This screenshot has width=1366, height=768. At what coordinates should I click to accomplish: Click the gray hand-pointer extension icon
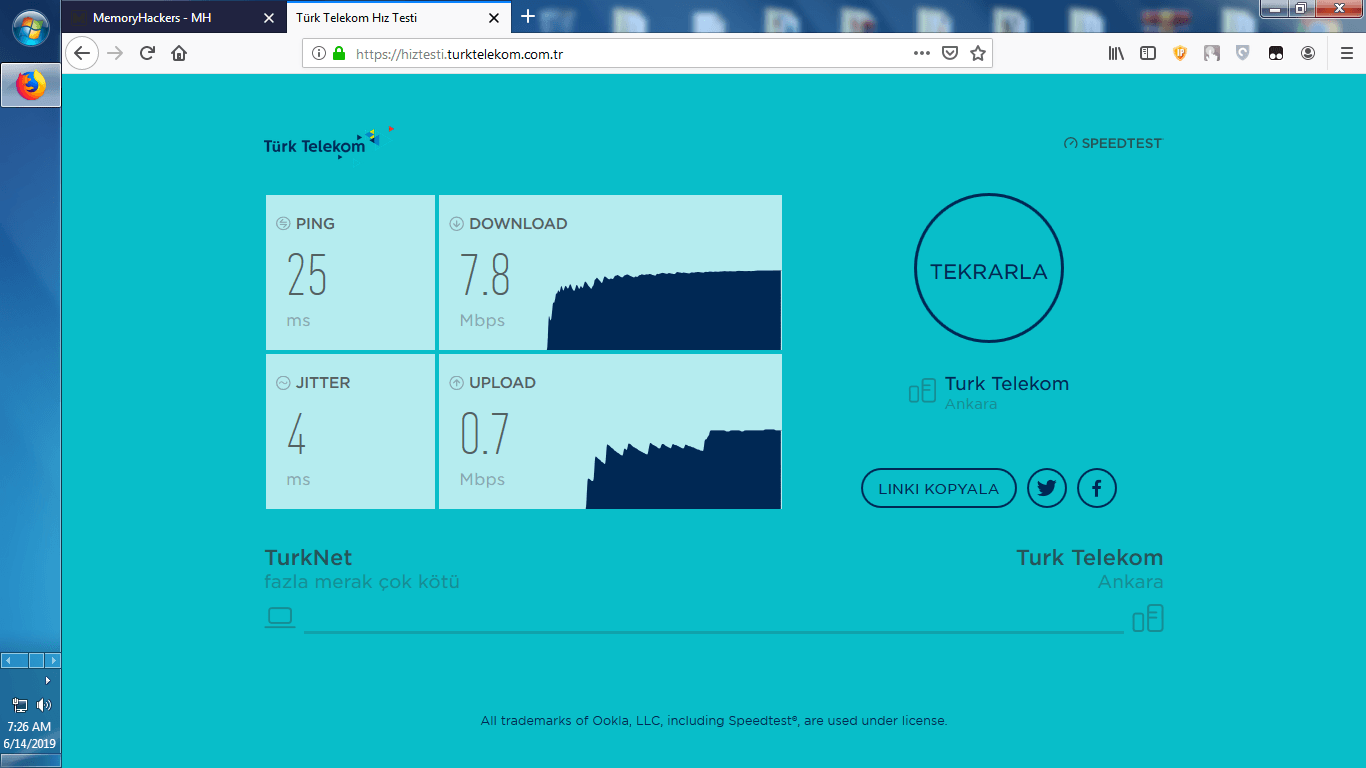tap(1212, 54)
